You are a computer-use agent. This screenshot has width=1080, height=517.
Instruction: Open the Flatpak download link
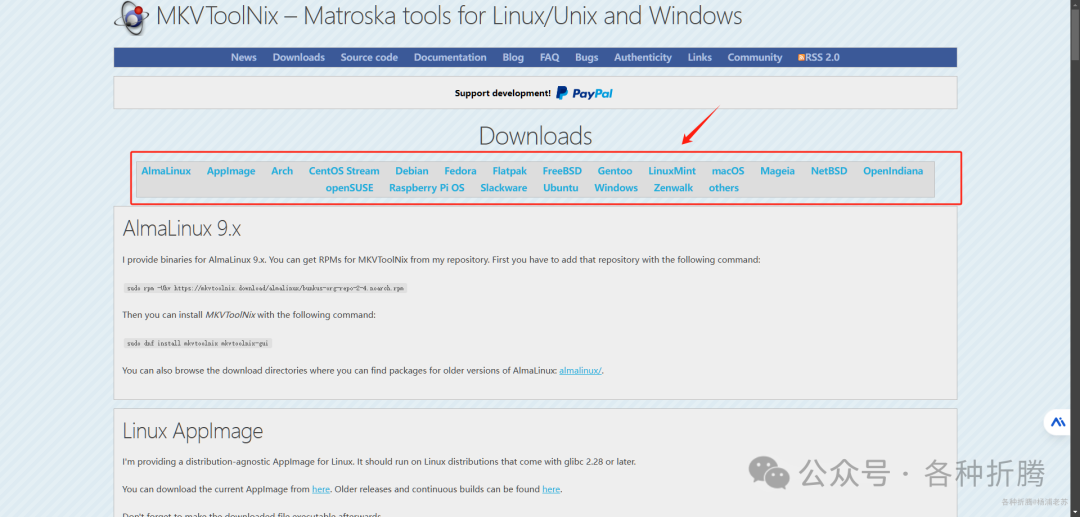(x=510, y=171)
